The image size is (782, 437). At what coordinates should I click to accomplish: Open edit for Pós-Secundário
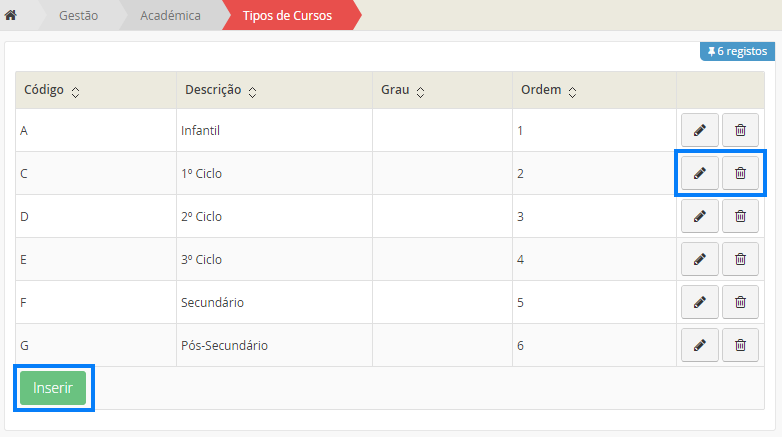coord(699,345)
